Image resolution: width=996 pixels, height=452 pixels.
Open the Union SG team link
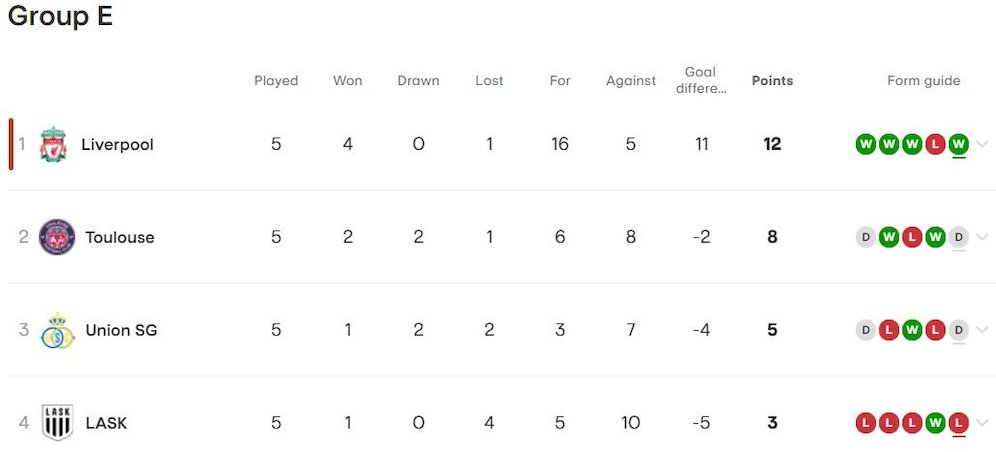point(121,330)
